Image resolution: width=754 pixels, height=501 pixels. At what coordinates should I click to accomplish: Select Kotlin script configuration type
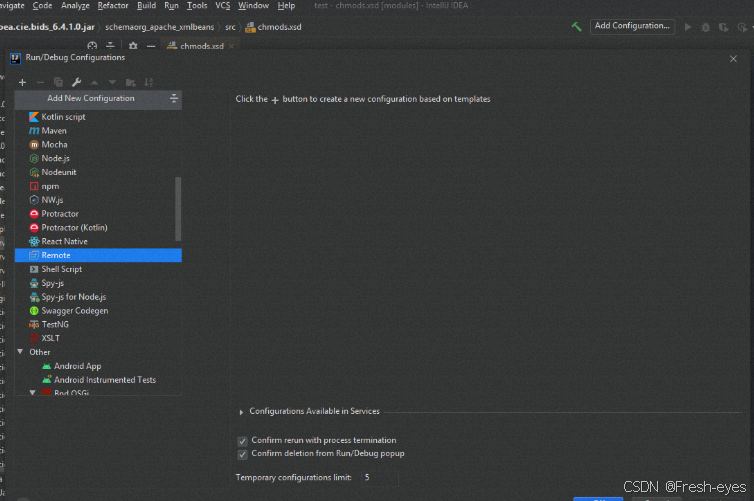click(x=98, y=117)
